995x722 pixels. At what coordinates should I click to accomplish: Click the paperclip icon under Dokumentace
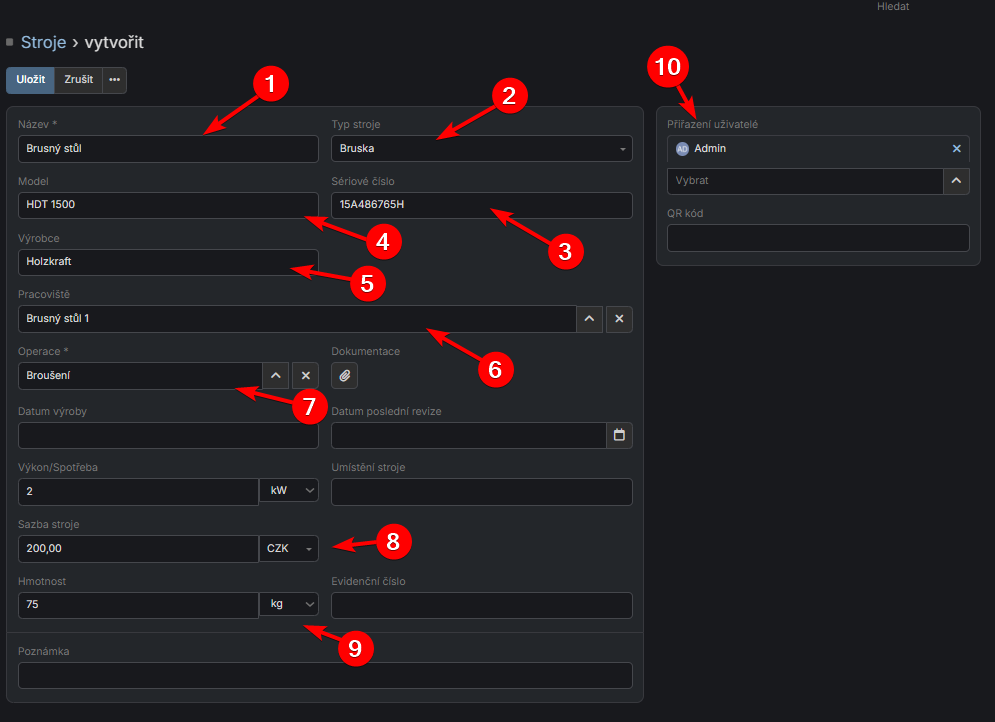click(x=344, y=376)
